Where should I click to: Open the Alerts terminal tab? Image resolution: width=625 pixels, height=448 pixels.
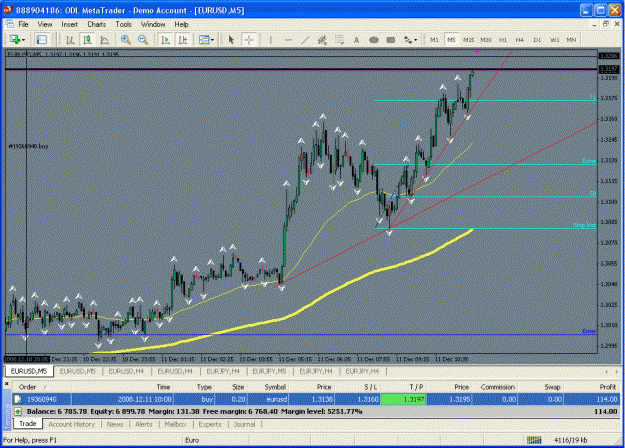click(143, 424)
